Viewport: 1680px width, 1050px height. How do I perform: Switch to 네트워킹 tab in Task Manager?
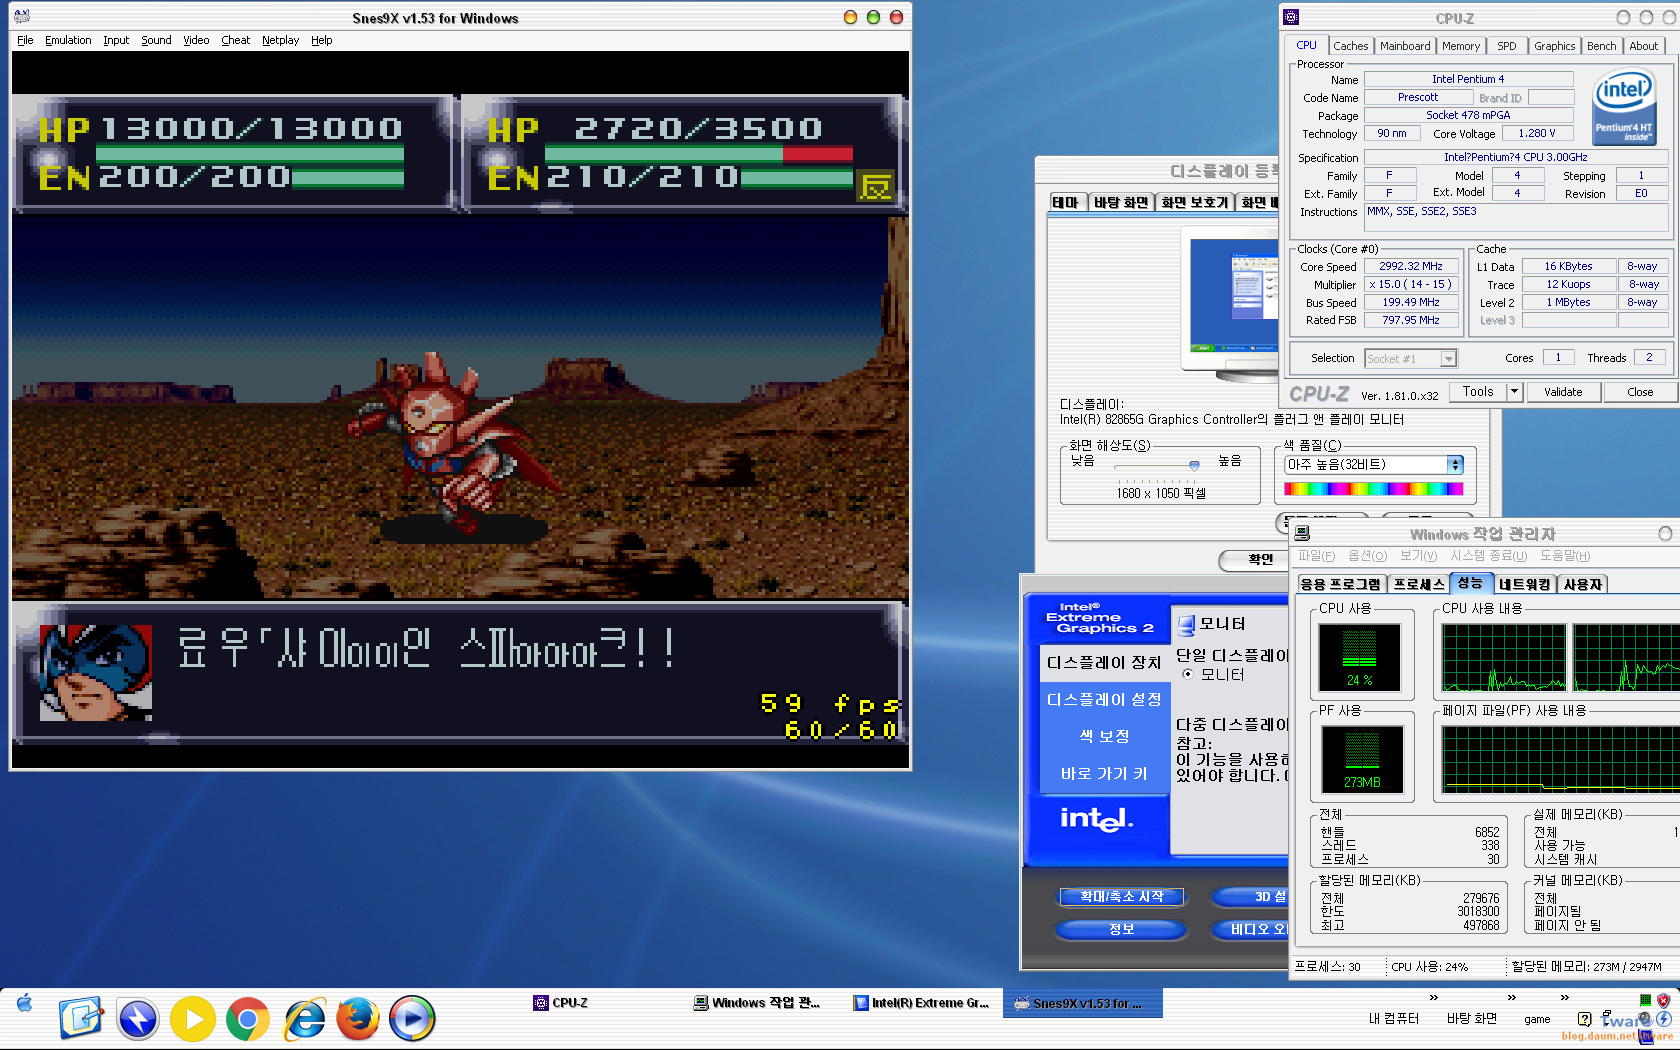click(1524, 584)
